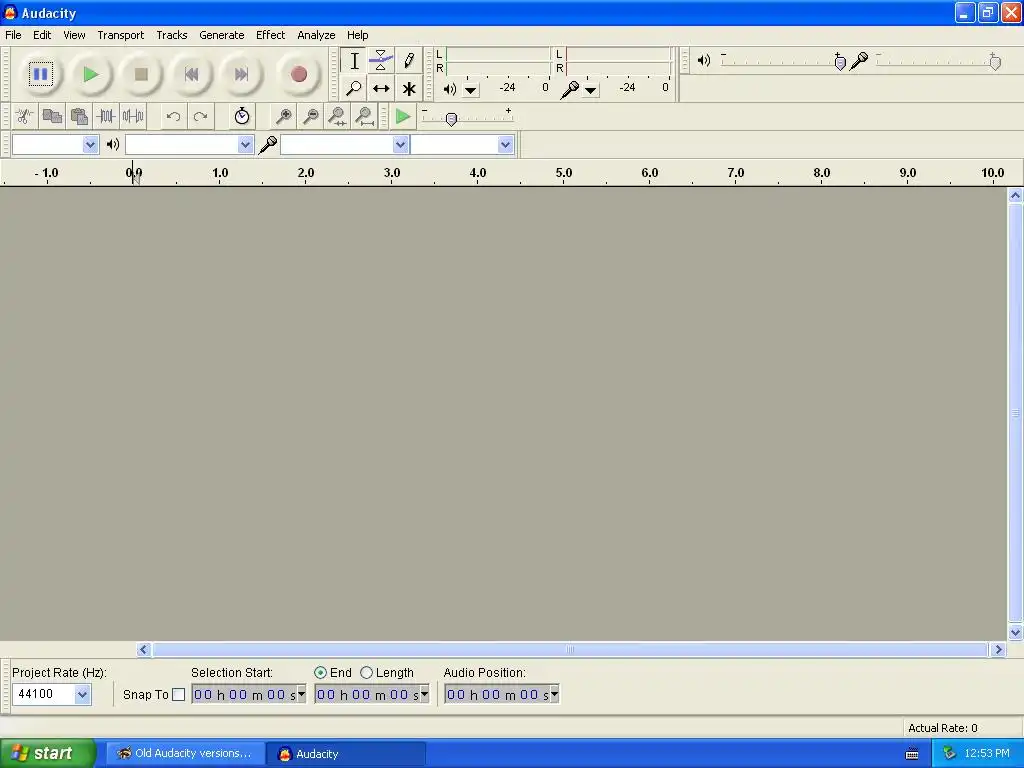Open the output meter speaker dropdown
Screen dimensions: 1024x768
click(x=471, y=90)
